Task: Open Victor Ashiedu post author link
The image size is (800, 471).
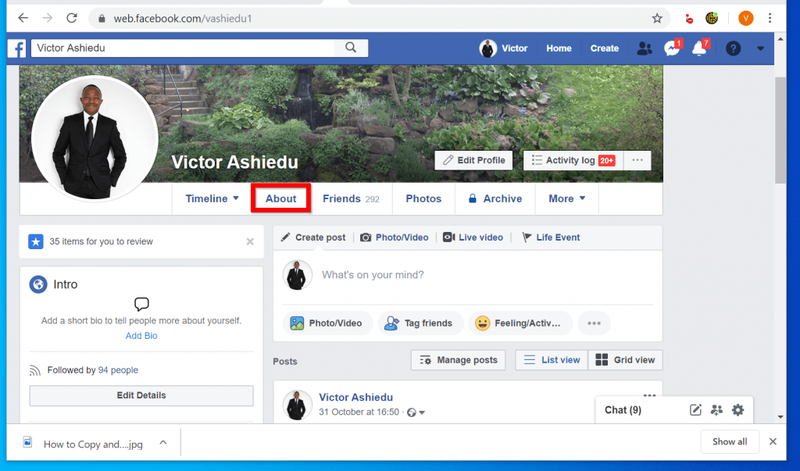Action: click(x=356, y=398)
